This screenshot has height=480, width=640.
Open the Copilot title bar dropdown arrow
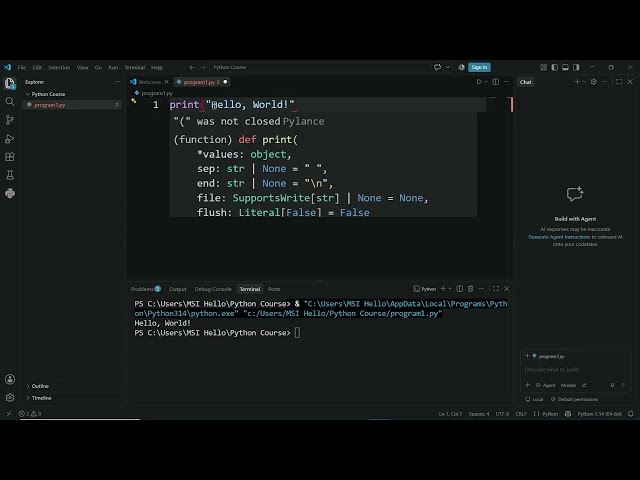pyautogui.click(x=447, y=67)
